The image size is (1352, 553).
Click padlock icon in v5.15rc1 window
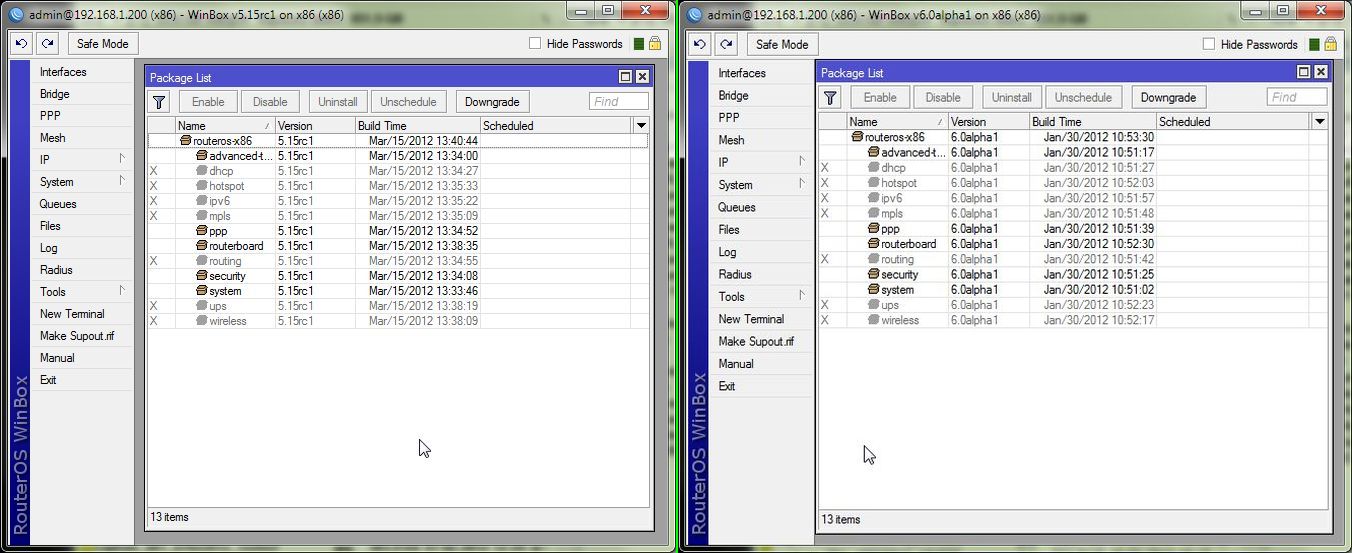[655, 43]
